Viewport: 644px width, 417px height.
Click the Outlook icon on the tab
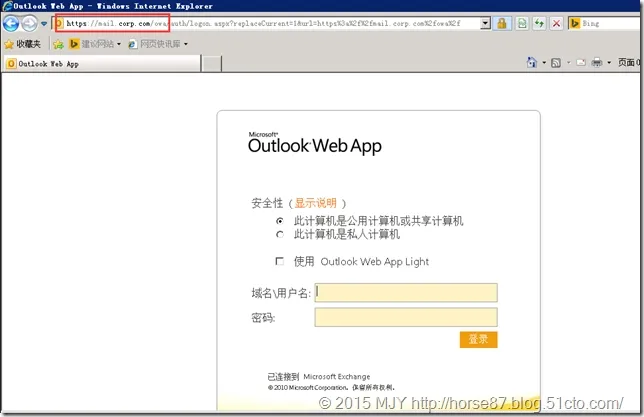click(x=11, y=64)
